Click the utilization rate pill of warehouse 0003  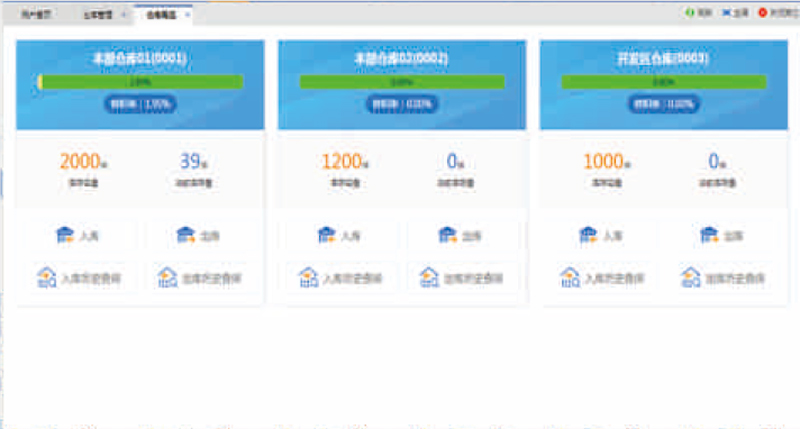(664, 104)
